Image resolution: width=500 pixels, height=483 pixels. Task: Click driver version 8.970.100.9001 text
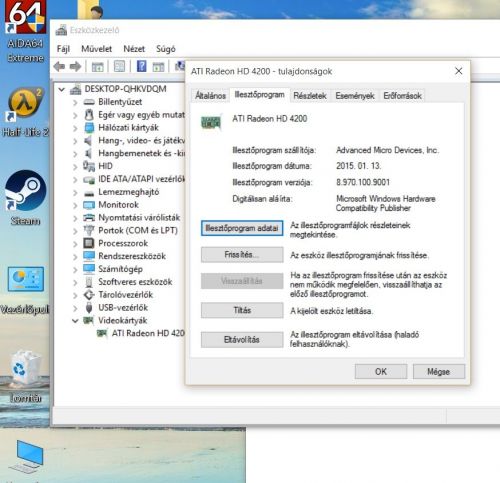(x=363, y=182)
